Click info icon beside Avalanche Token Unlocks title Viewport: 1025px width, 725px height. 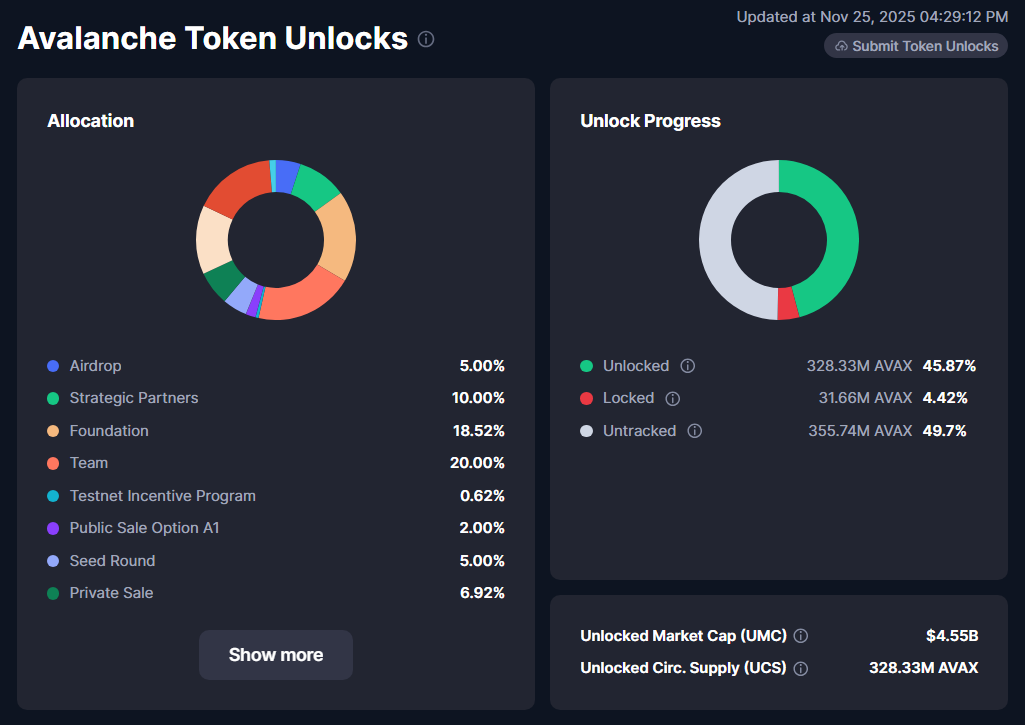pos(426,39)
